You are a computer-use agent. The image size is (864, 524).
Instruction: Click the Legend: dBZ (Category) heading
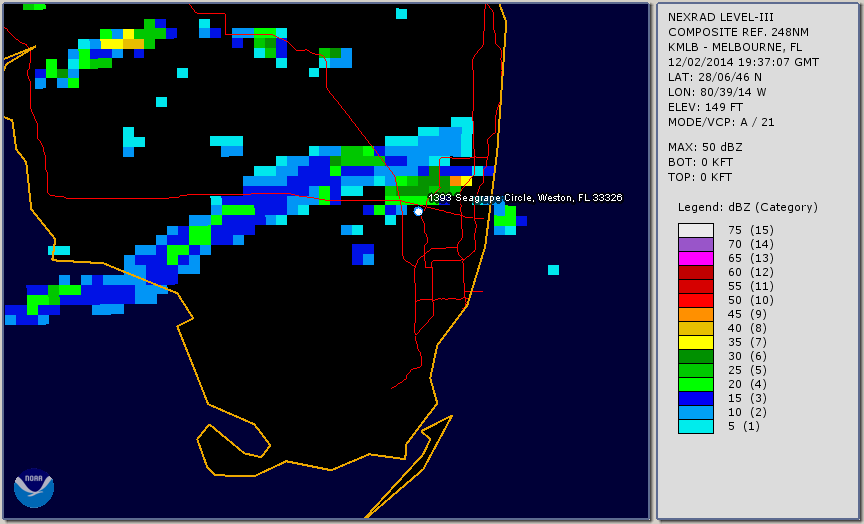(x=748, y=207)
